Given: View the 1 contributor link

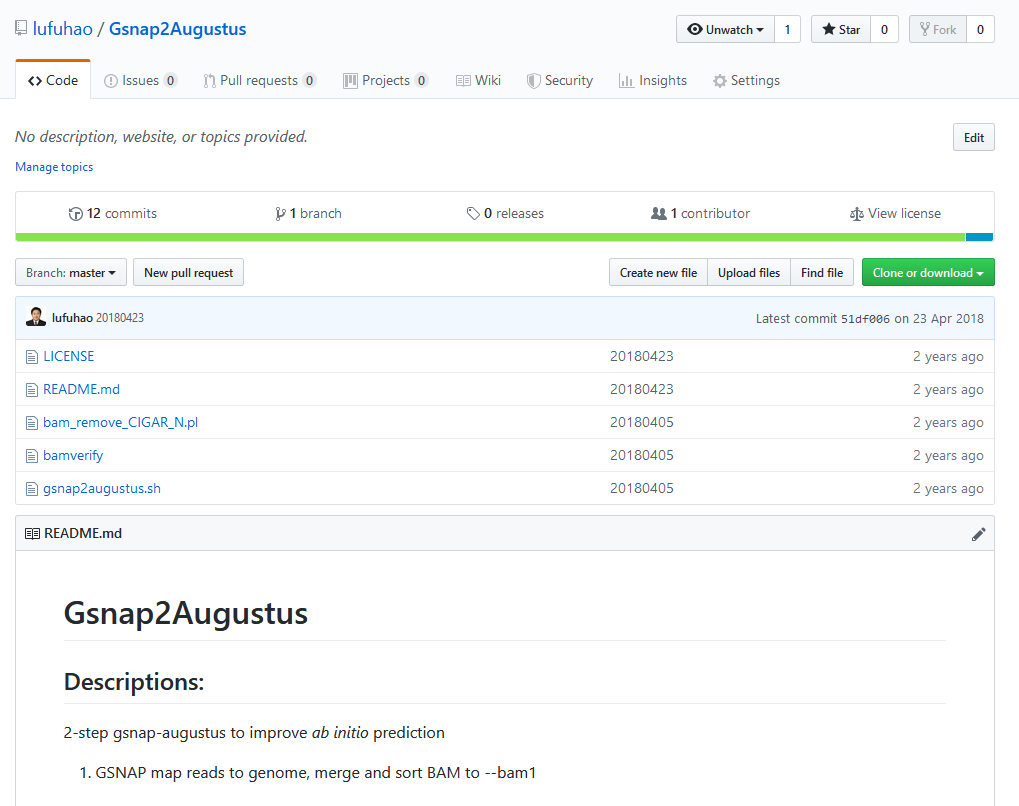Looking at the screenshot, I should (x=701, y=213).
